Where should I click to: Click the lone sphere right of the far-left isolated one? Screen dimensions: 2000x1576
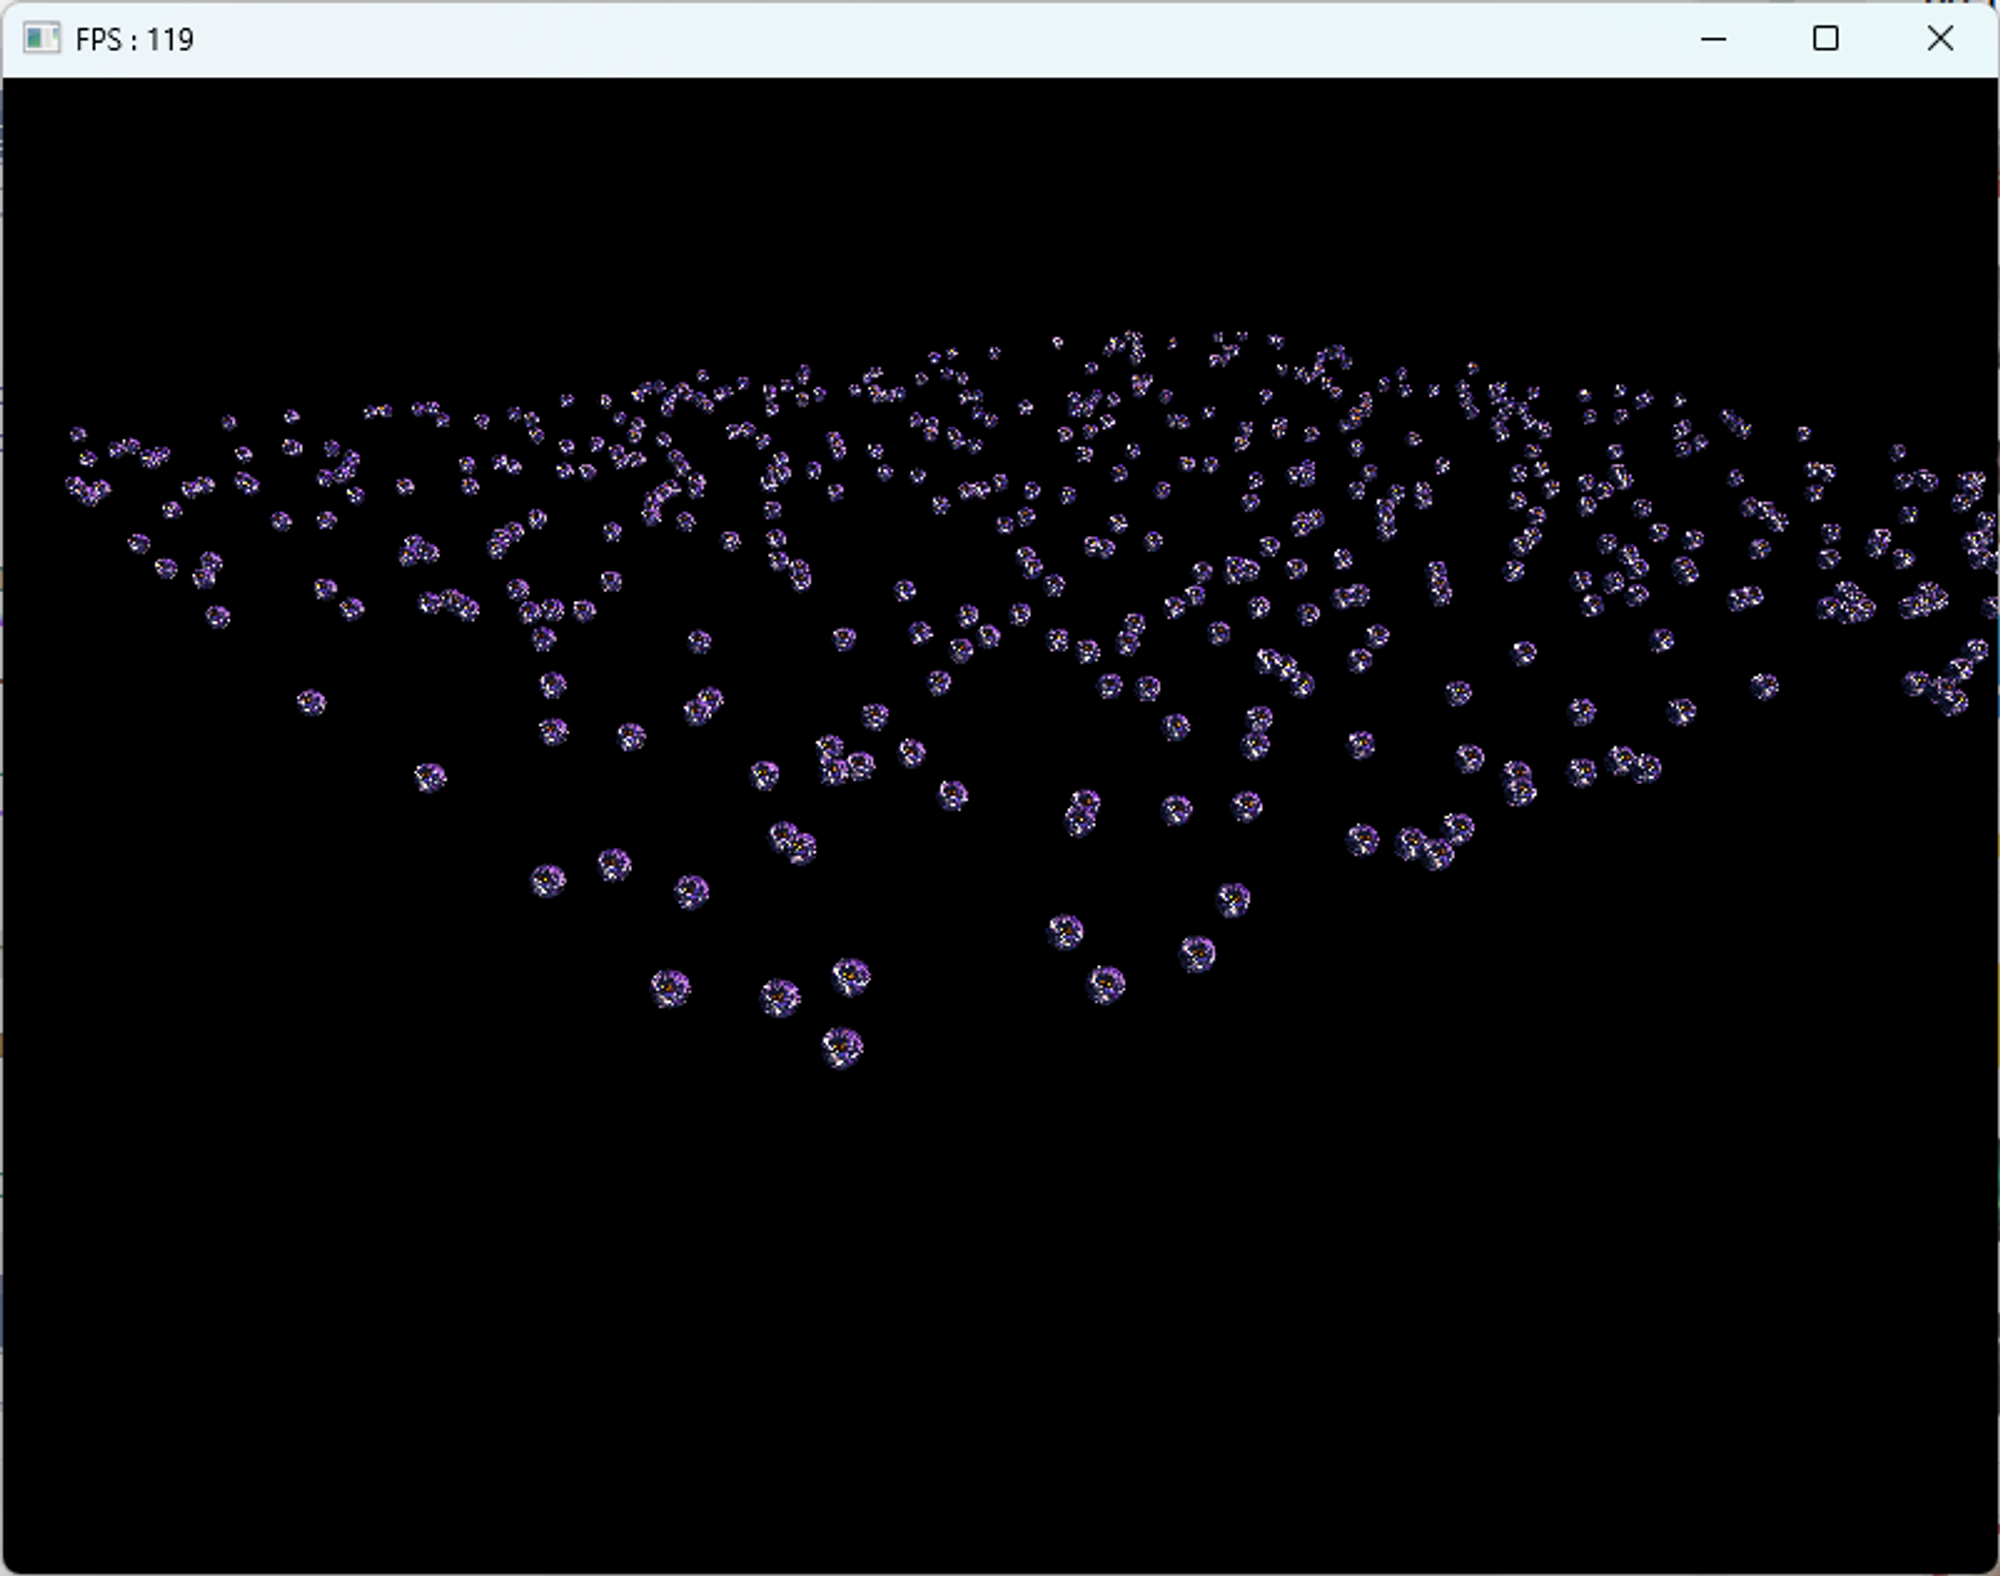click(x=430, y=777)
